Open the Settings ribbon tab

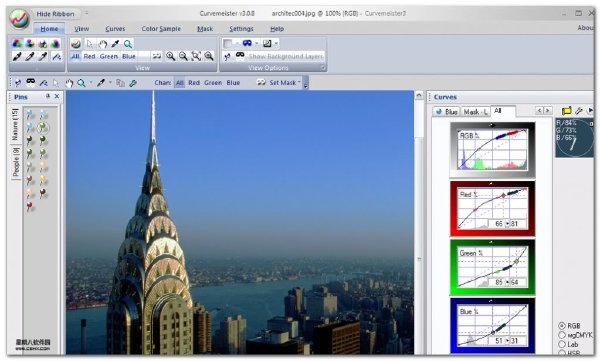241,29
